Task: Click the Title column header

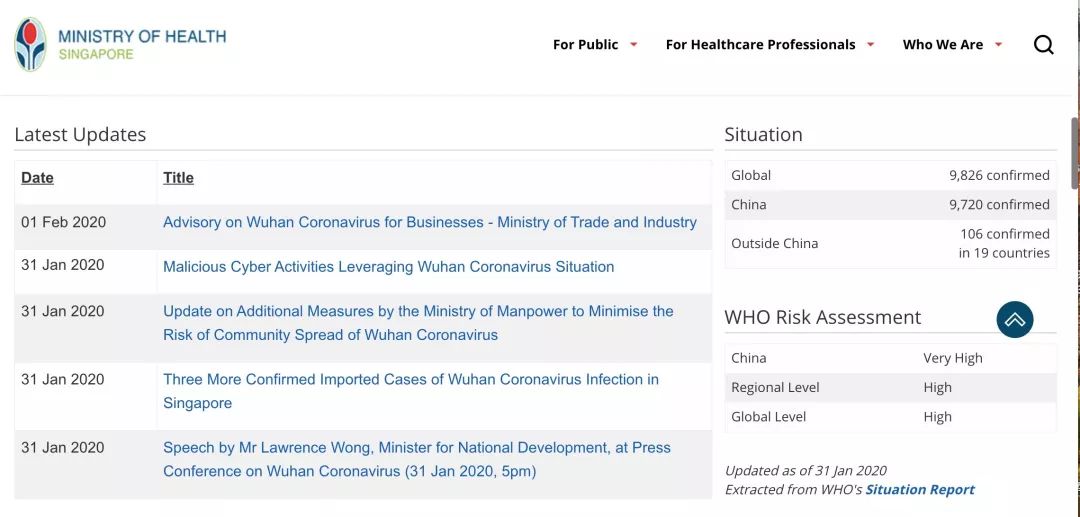Action: pyautogui.click(x=178, y=178)
